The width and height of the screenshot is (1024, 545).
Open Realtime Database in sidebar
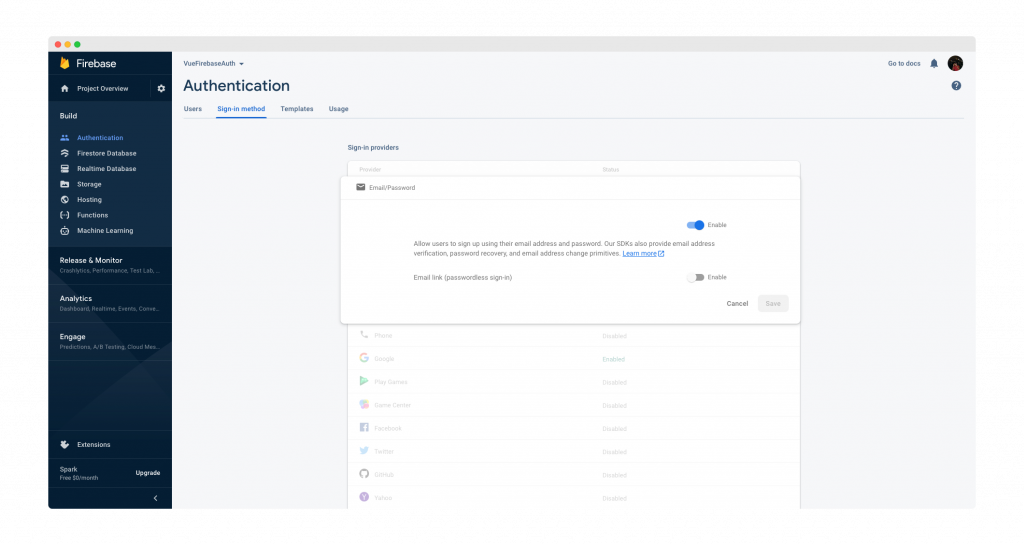pyautogui.click(x=106, y=168)
